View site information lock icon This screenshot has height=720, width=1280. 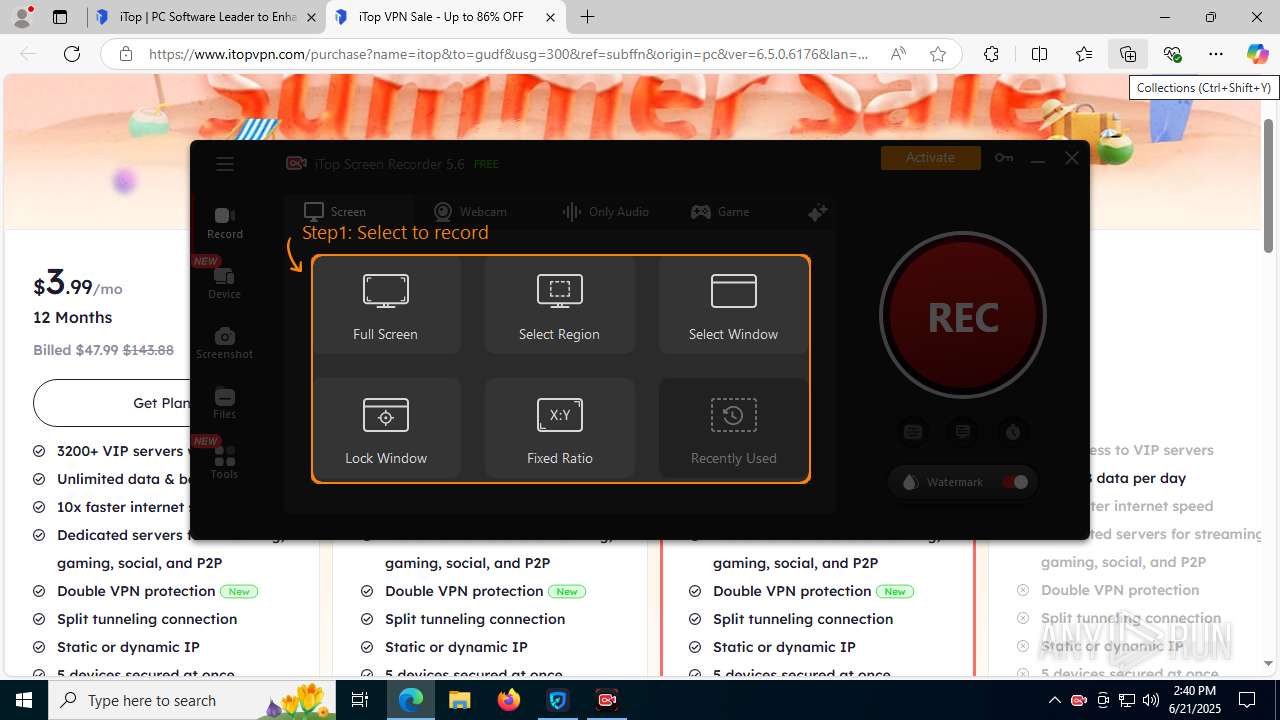[126, 54]
